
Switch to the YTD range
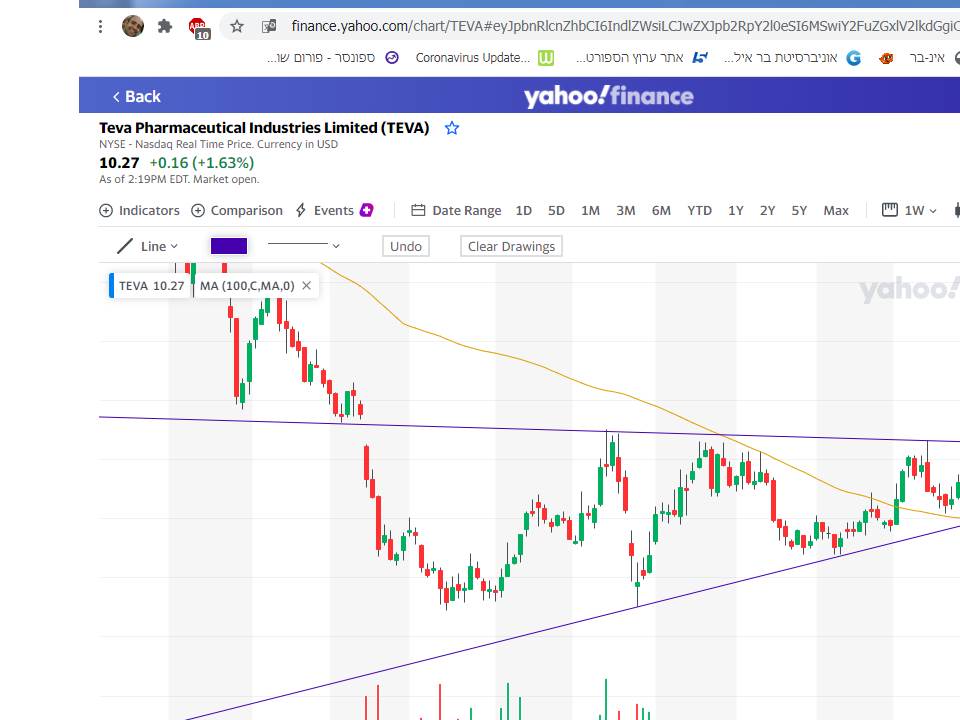pyautogui.click(x=699, y=210)
